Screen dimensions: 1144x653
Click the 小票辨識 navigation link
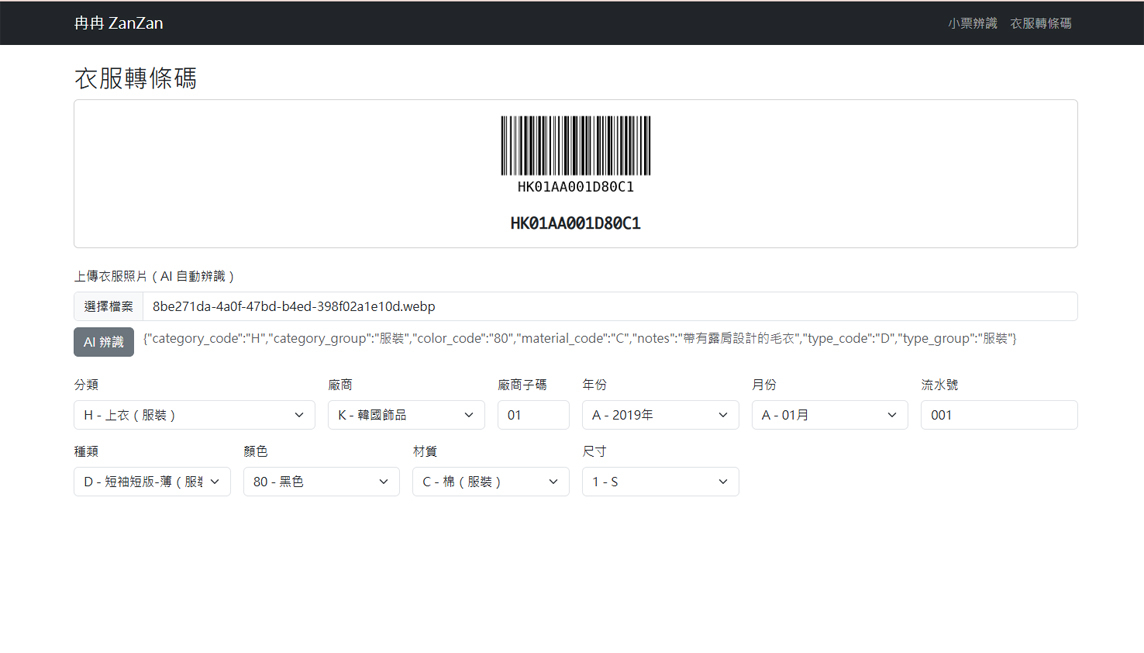(973, 23)
